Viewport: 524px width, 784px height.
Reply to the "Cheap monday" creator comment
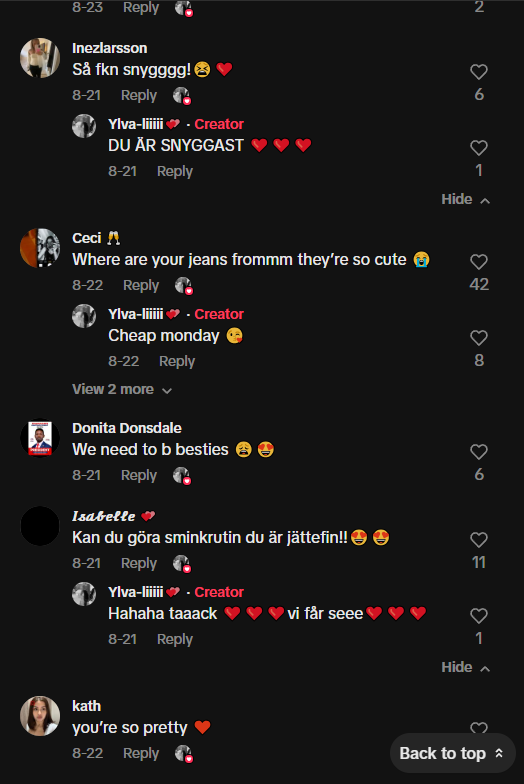point(176,362)
